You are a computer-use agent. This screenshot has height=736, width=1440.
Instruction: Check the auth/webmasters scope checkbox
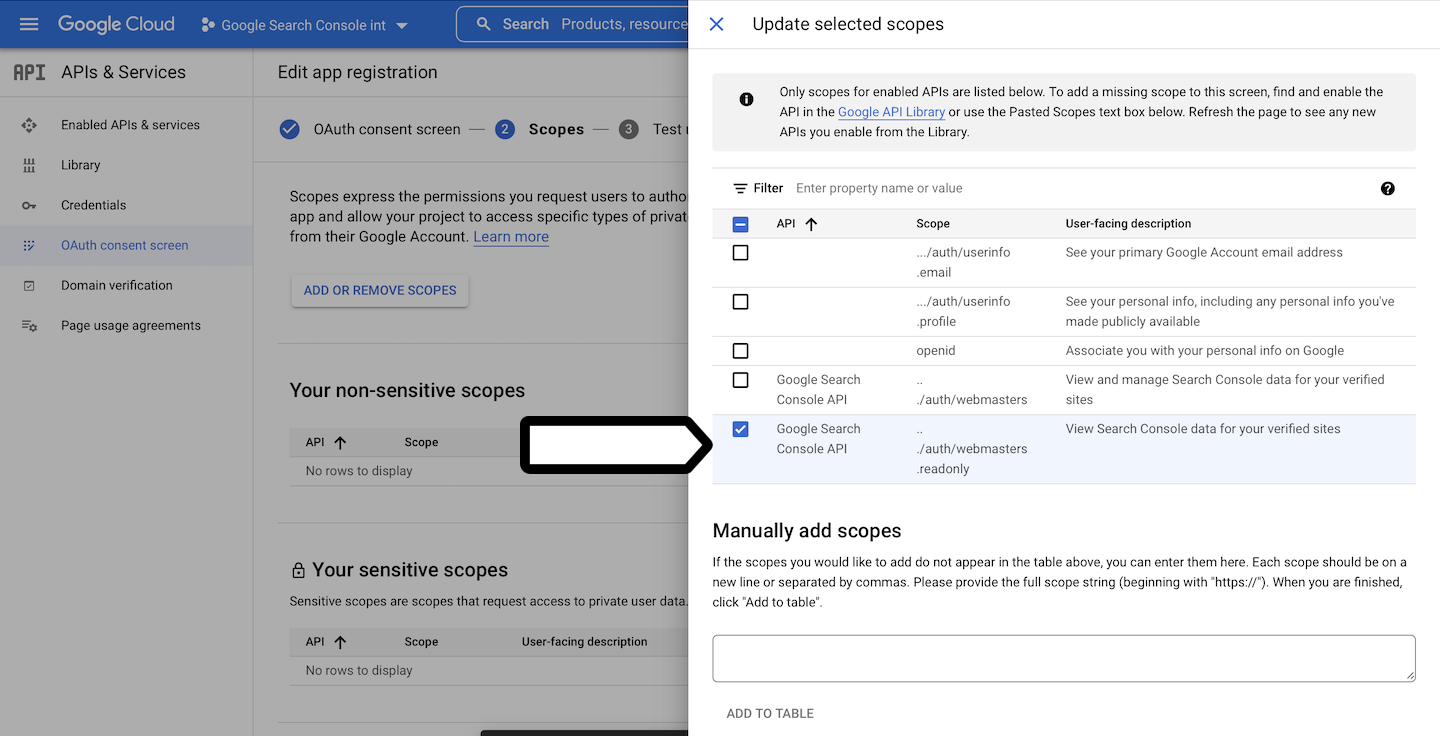pyautogui.click(x=740, y=380)
